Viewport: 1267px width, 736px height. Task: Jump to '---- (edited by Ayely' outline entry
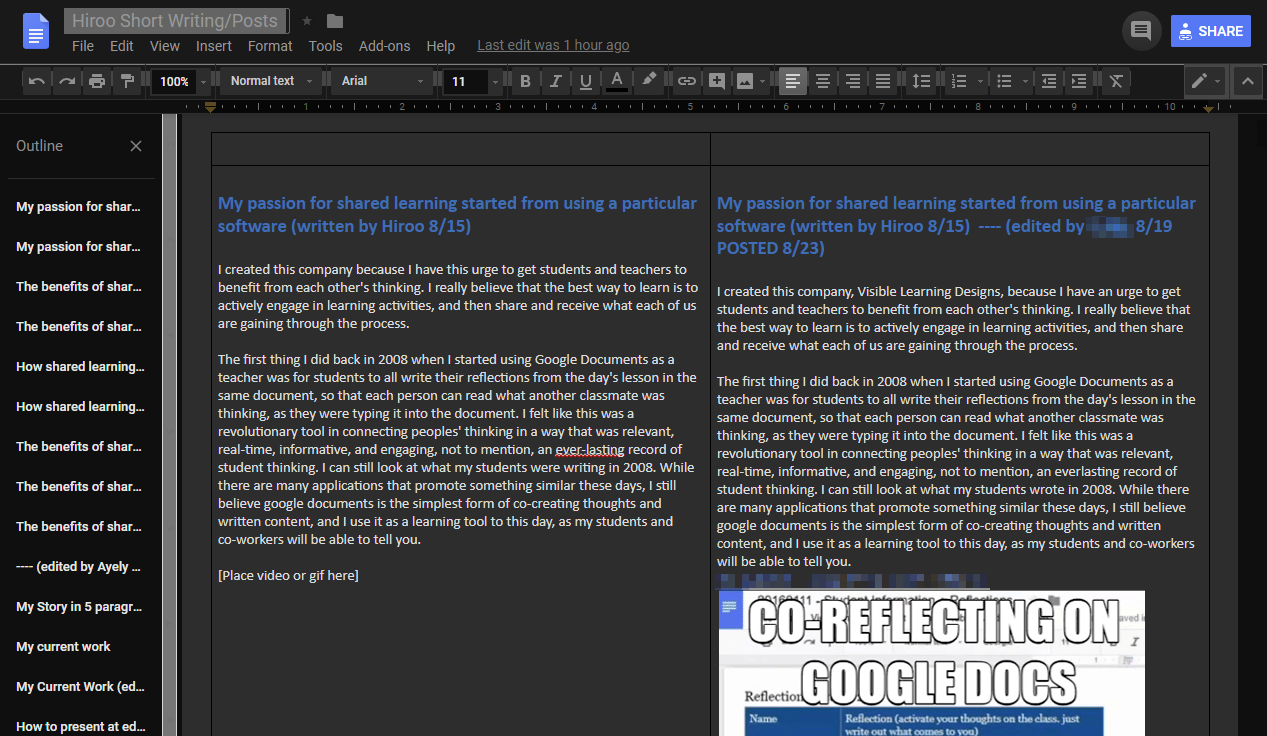pos(79,567)
